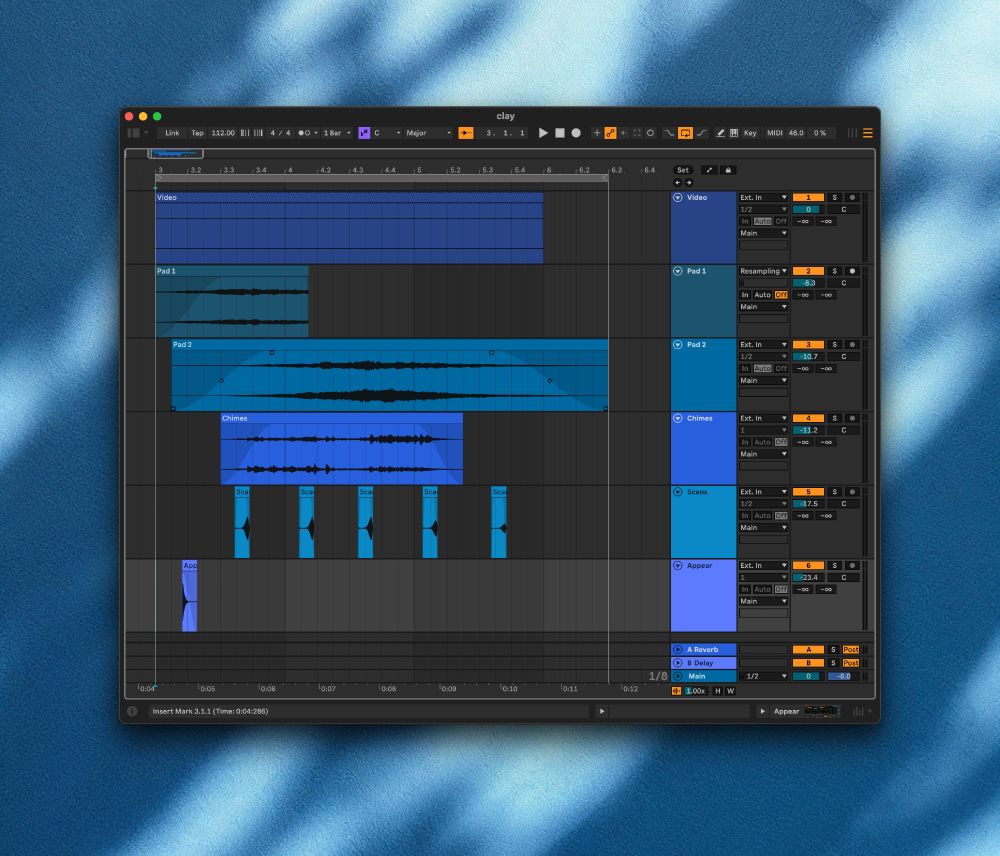The height and width of the screenshot is (856, 1000).
Task: Open the hamburger menu icon at top right
Action: click(x=868, y=133)
